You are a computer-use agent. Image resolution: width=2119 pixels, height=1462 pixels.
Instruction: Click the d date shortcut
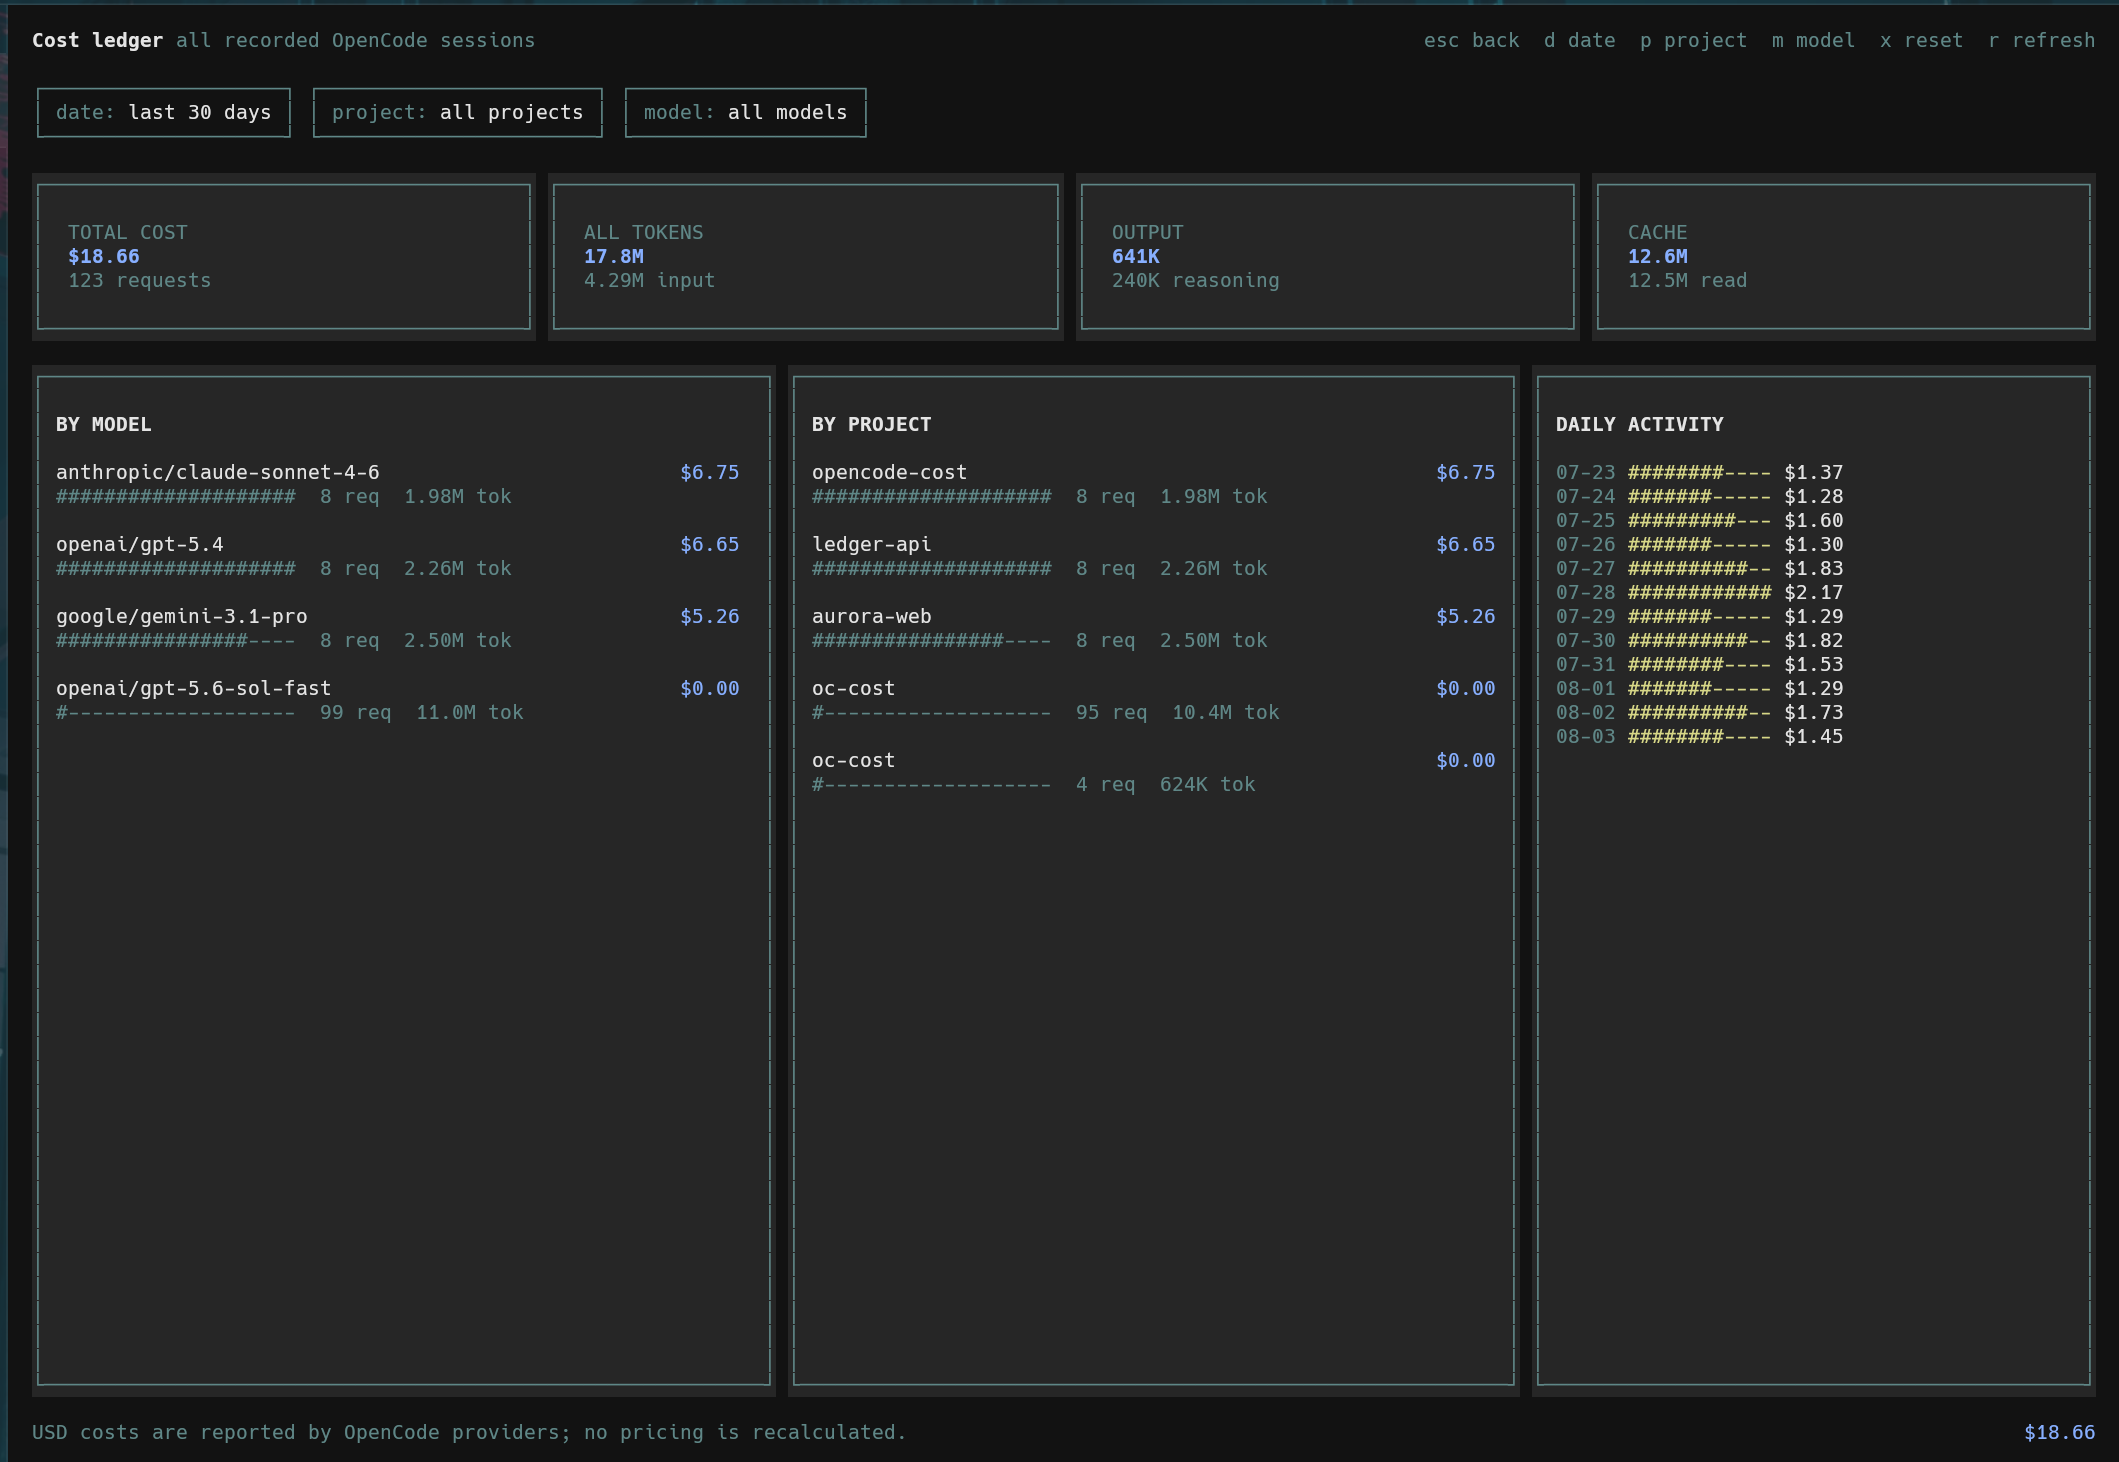[1579, 40]
